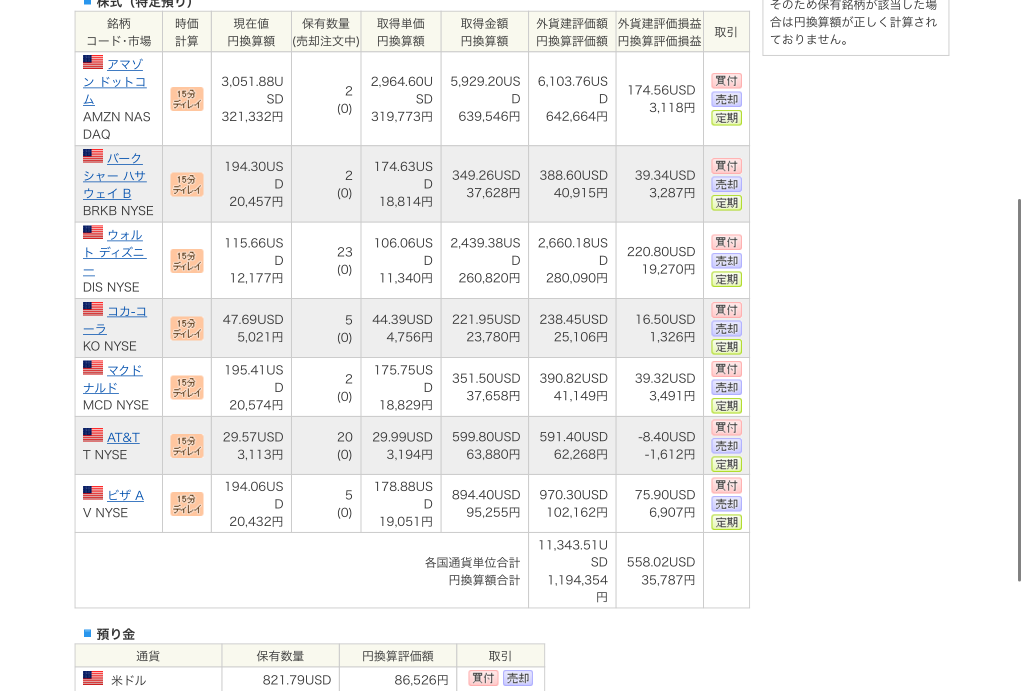The image size is (1024, 691).
Task: Click 売却 button for BRKB
Action: (726, 184)
